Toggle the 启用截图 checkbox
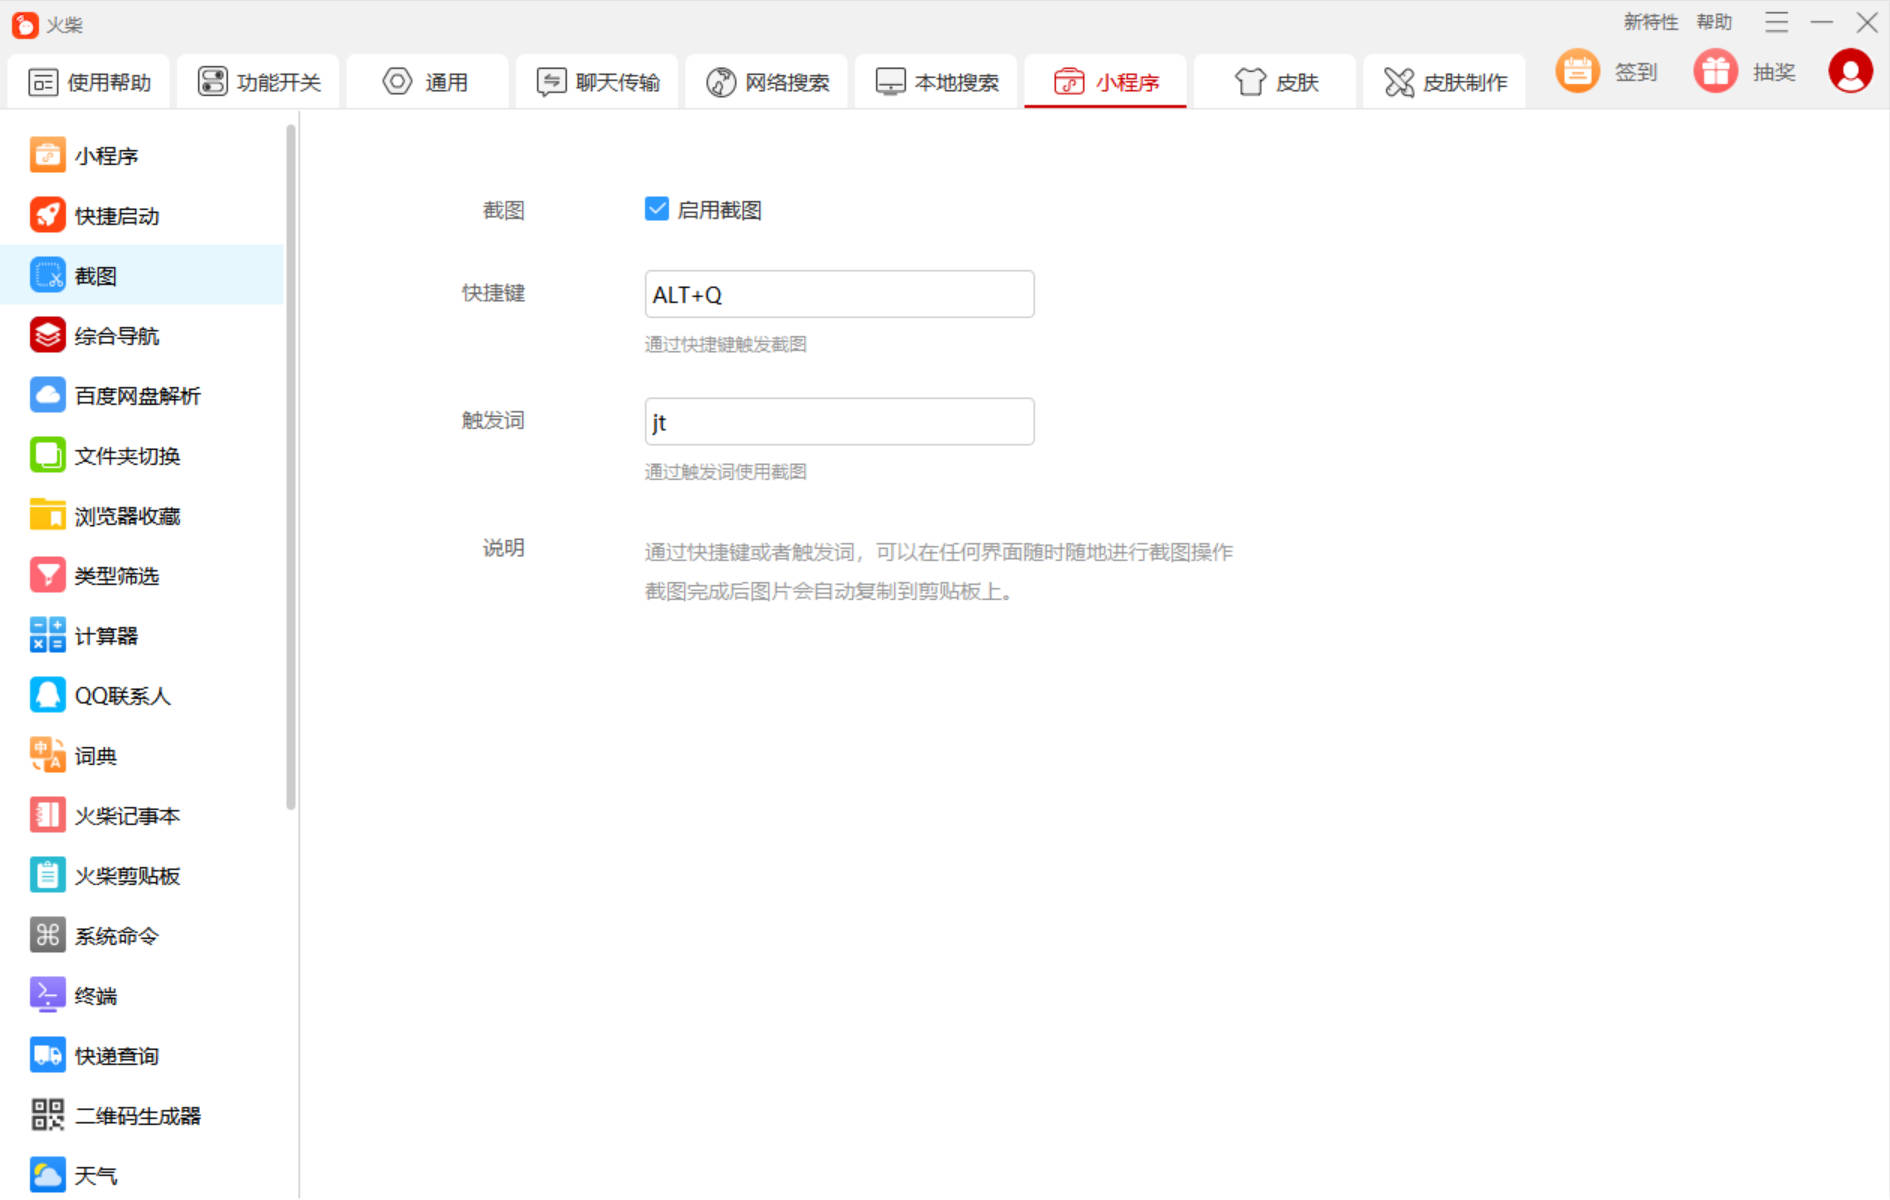This screenshot has height=1200, width=1890. 657,209
